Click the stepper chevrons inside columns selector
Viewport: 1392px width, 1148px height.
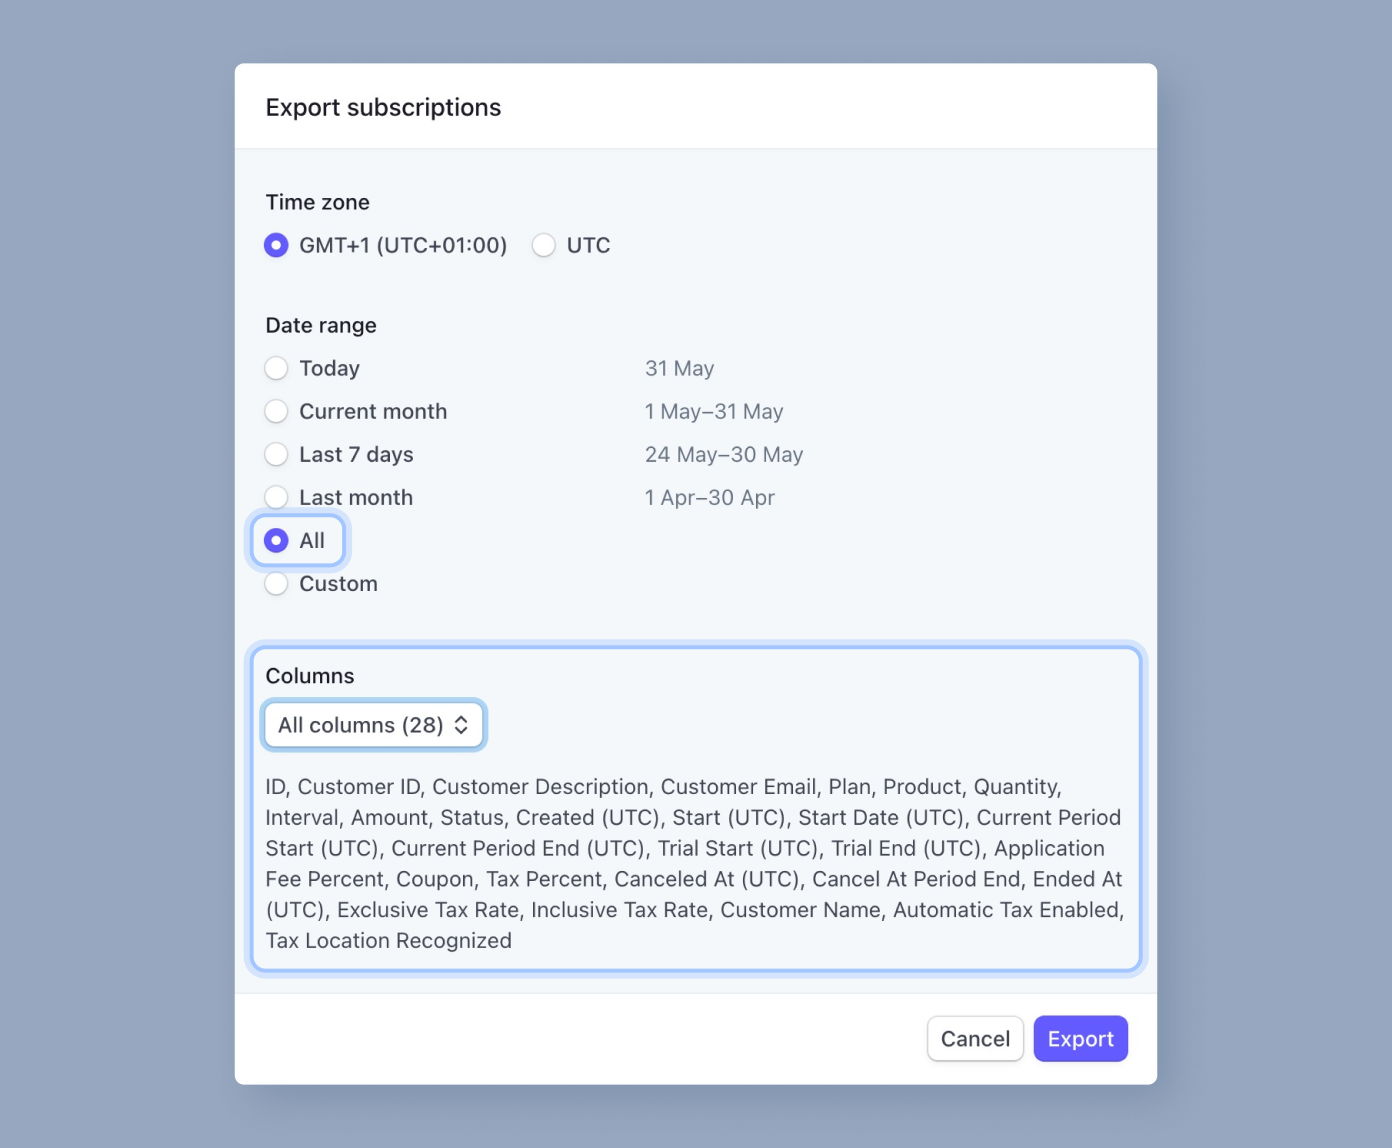[462, 724]
